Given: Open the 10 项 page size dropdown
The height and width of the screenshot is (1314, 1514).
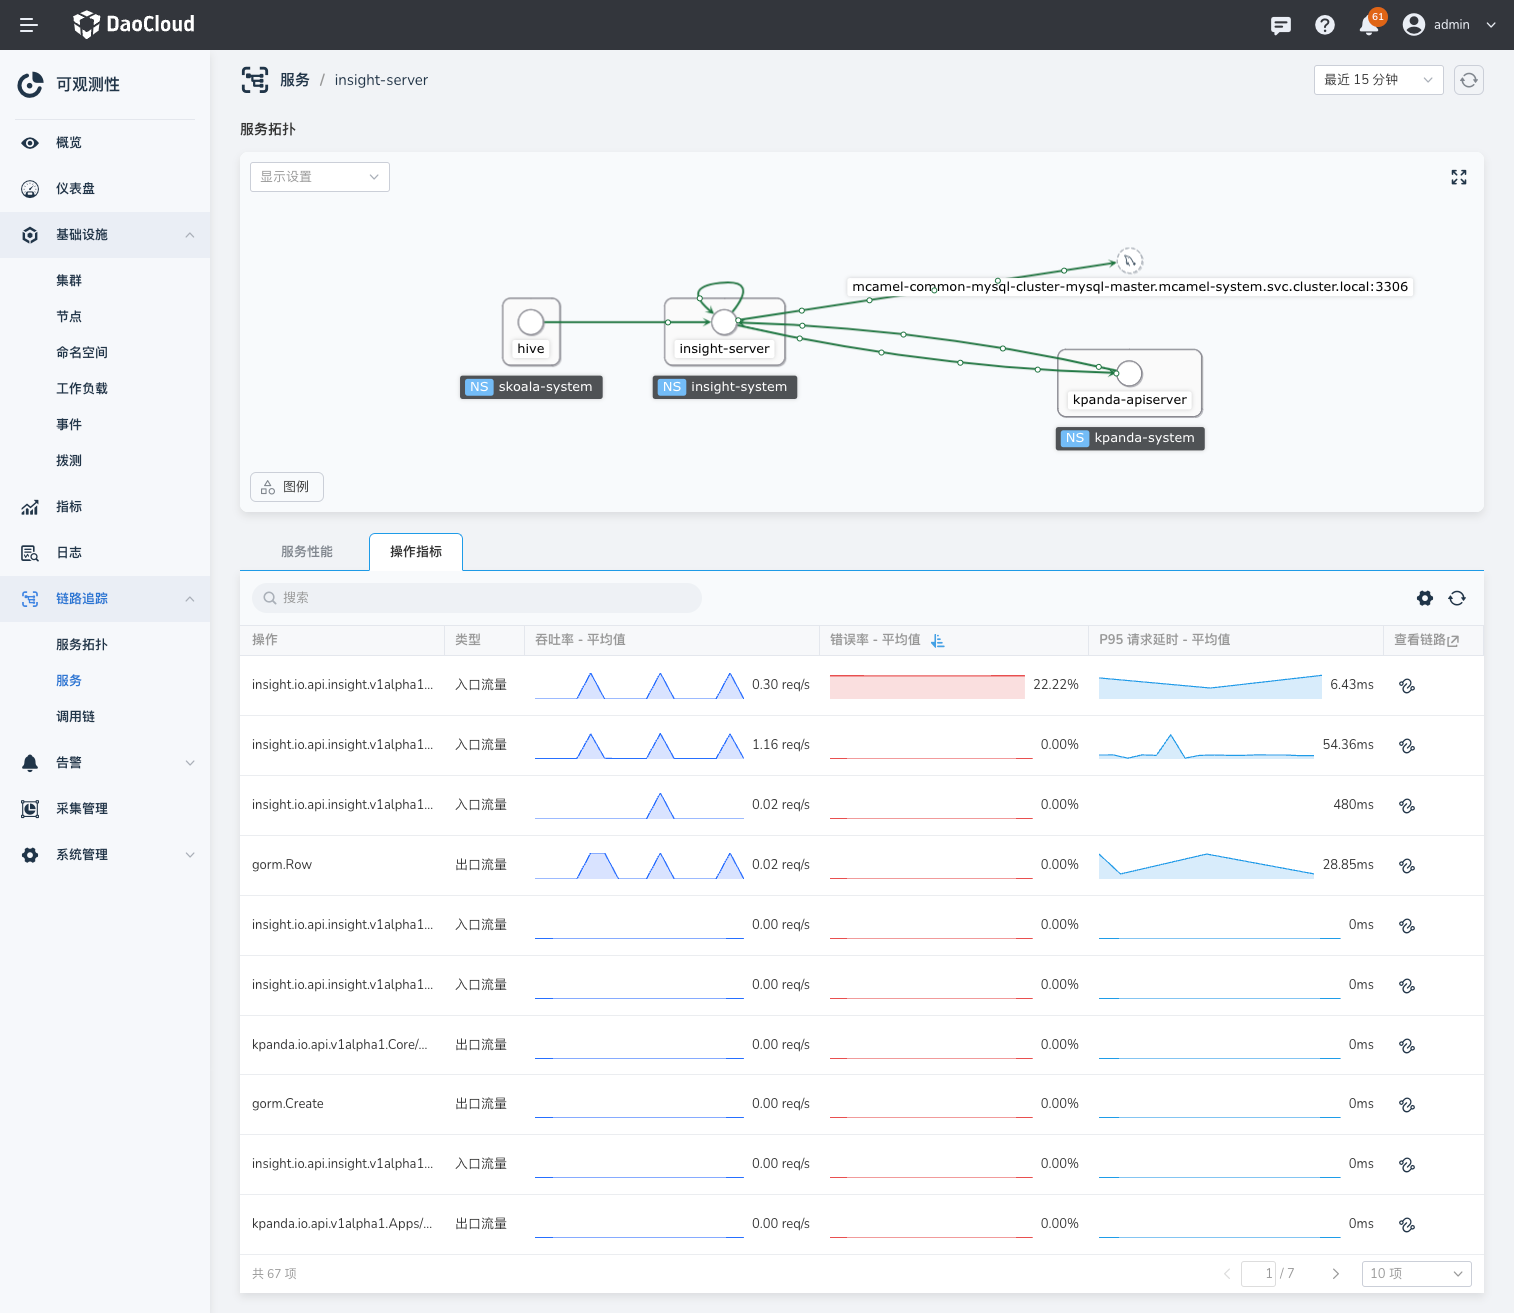Looking at the screenshot, I should coord(1416,1273).
